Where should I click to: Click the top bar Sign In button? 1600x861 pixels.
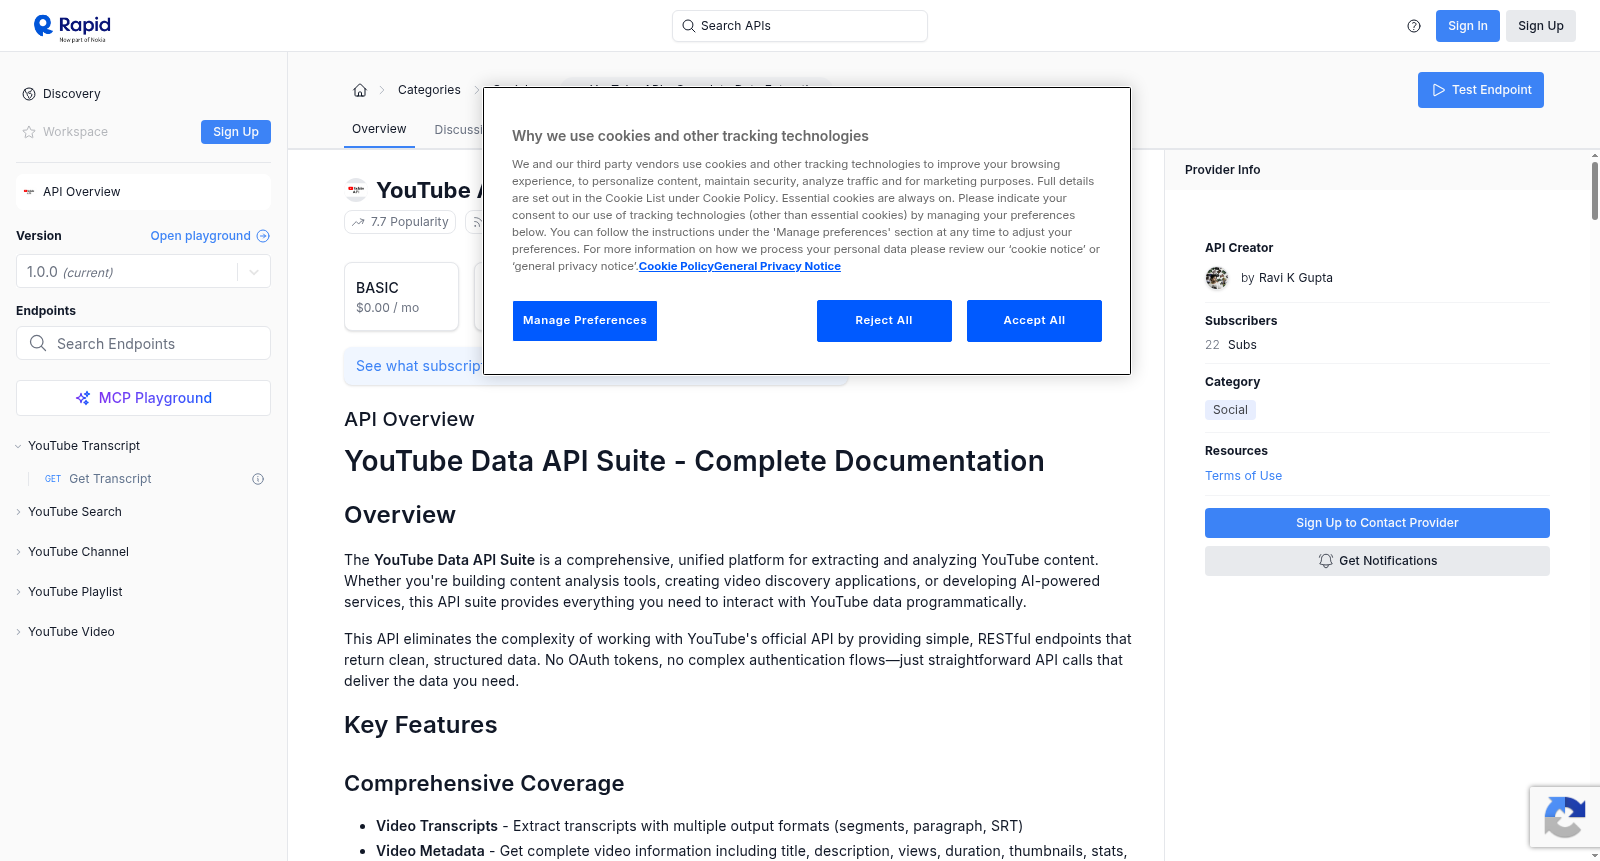pyautogui.click(x=1467, y=26)
